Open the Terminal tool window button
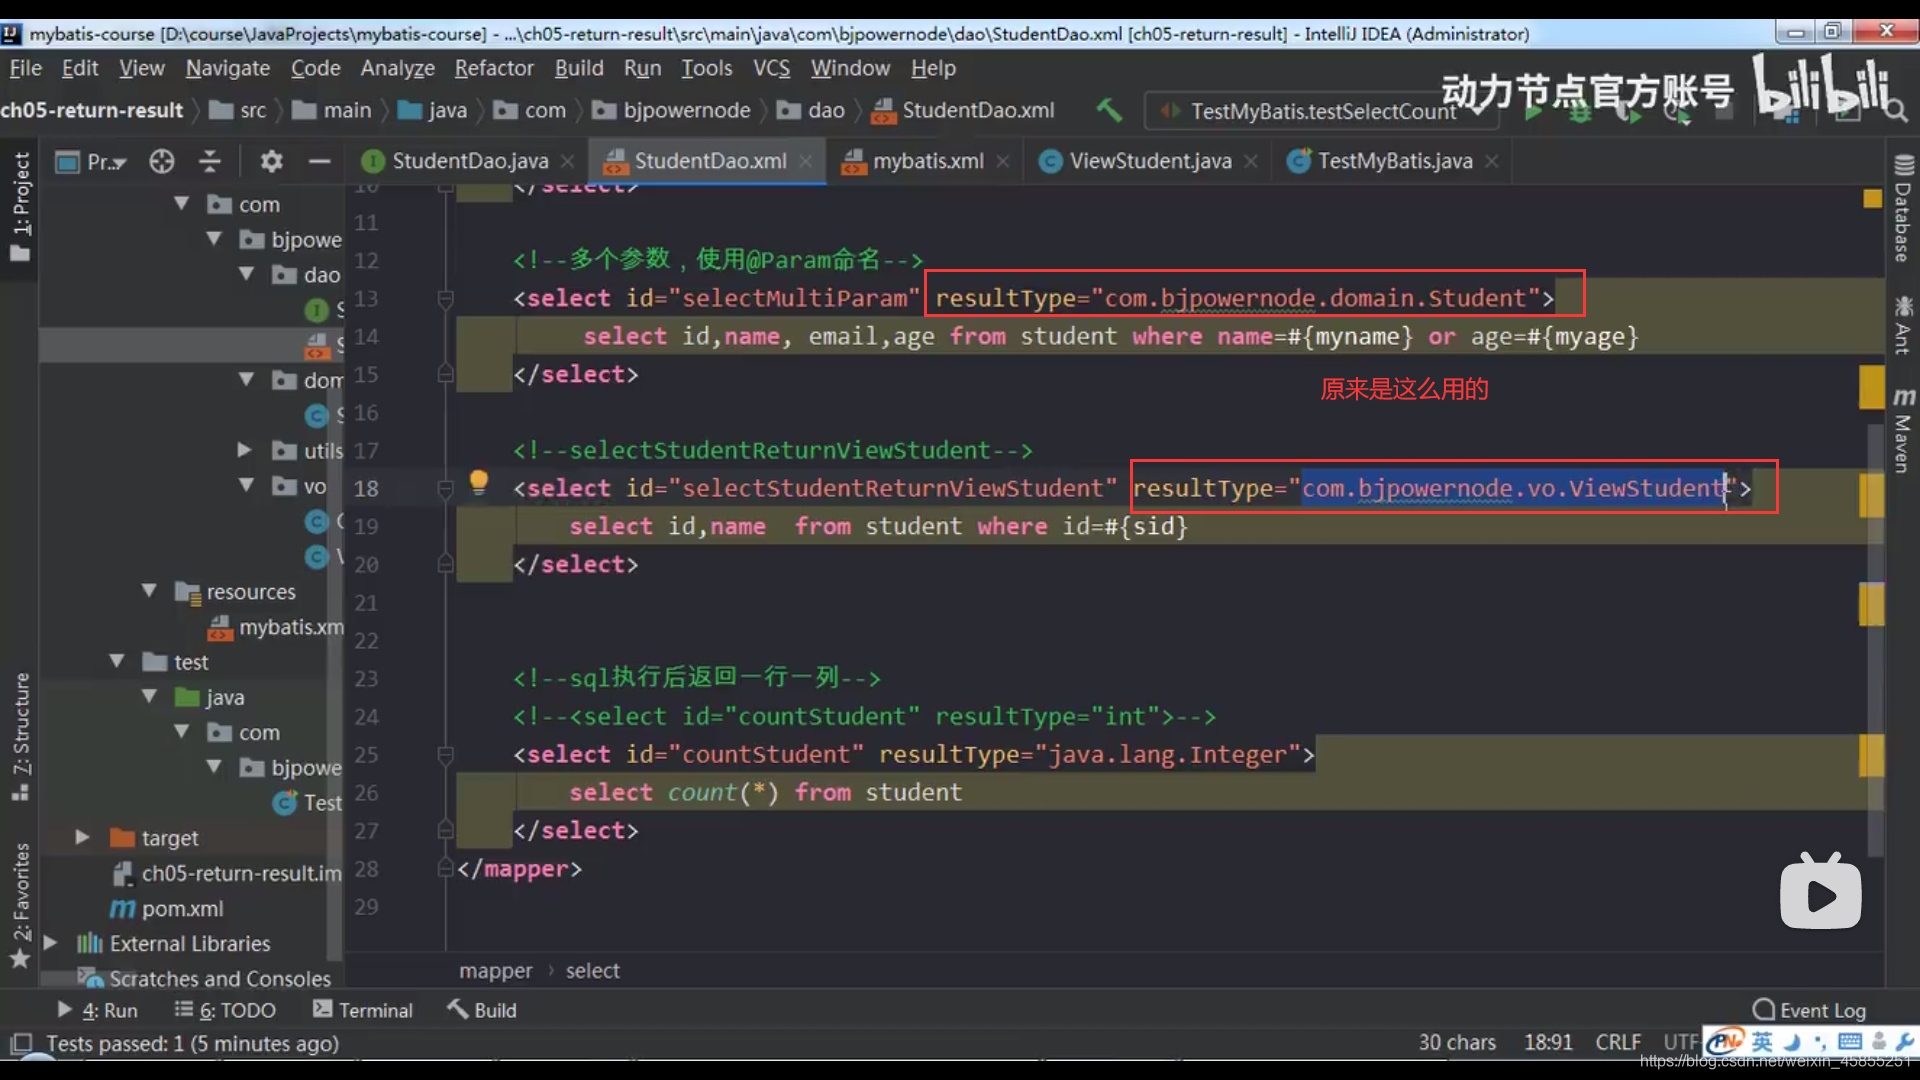 point(362,1010)
